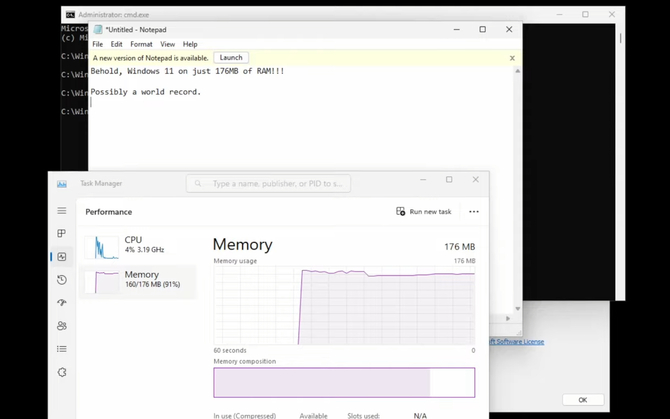Click the cmd.exe title bar icon

(x=70, y=15)
